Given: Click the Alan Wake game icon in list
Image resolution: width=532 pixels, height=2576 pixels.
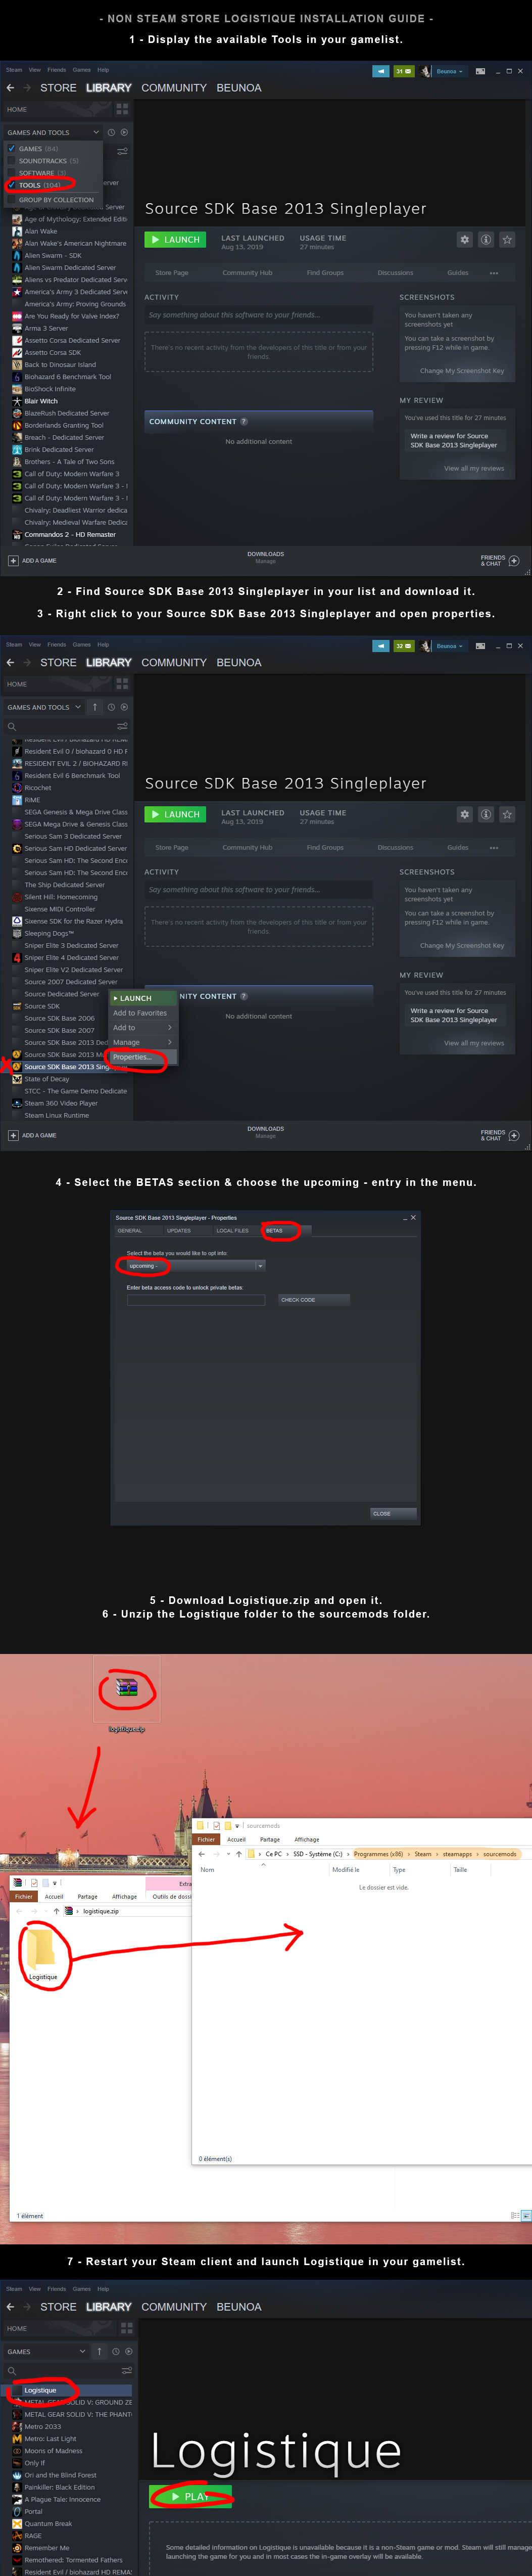Looking at the screenshot, I should click(17, 231).
